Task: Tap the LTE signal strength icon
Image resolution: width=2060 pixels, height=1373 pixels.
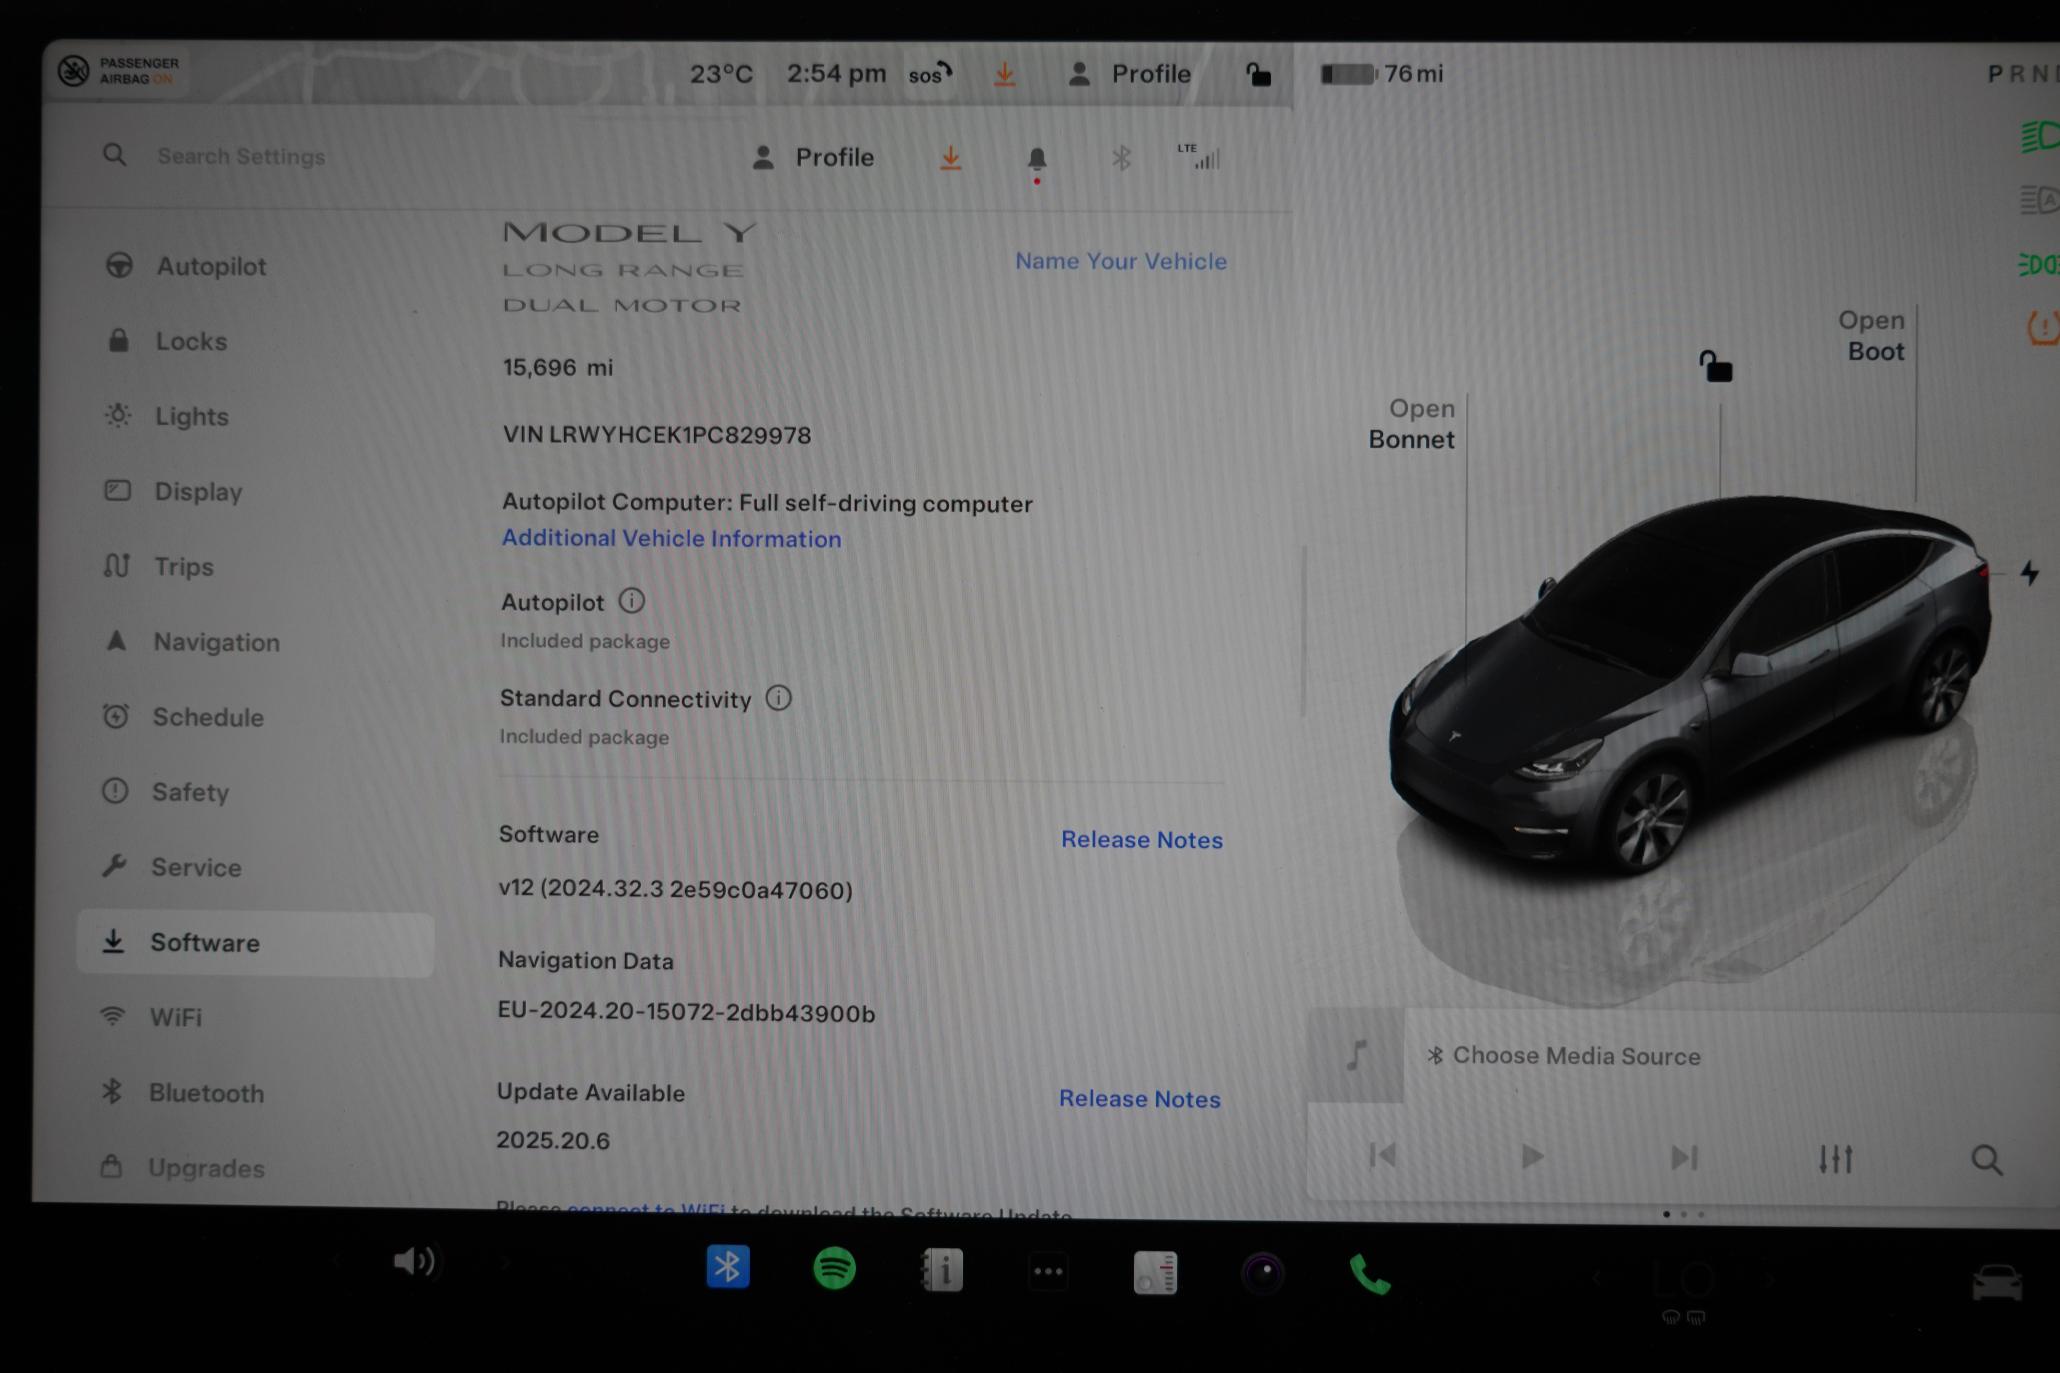Action: tap(1199, 156)
